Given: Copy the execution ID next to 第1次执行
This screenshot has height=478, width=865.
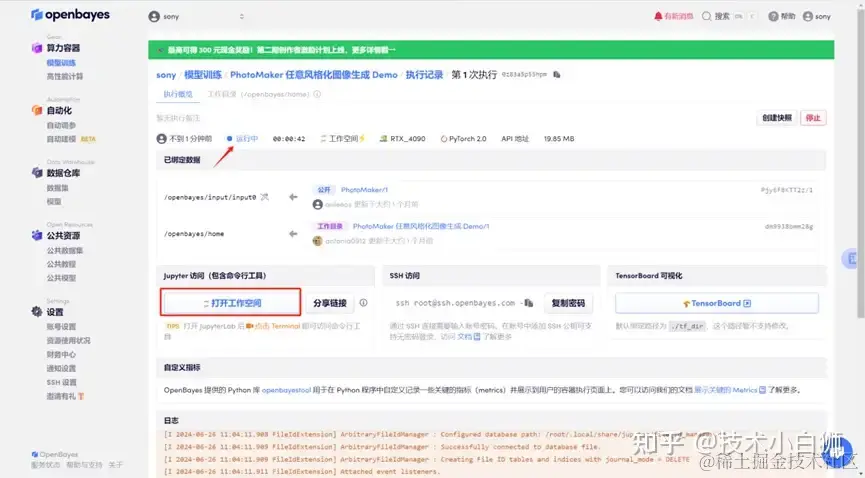Looking at the screenshot, I should pos(557,75).
